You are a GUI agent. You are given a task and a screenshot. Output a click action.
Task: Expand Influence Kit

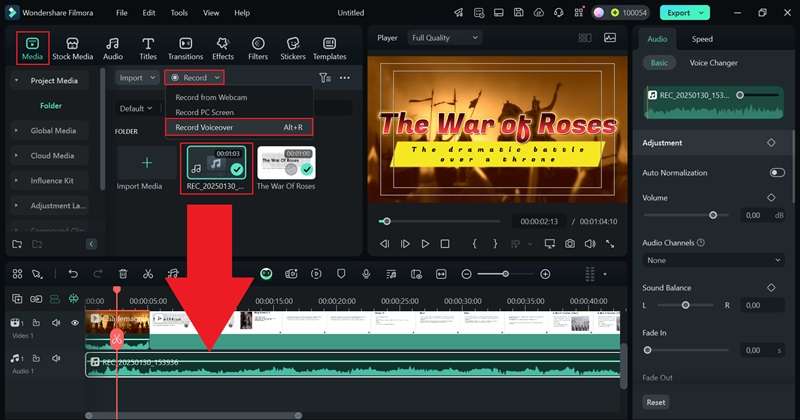pyautogui.click(x=16, y=181)
